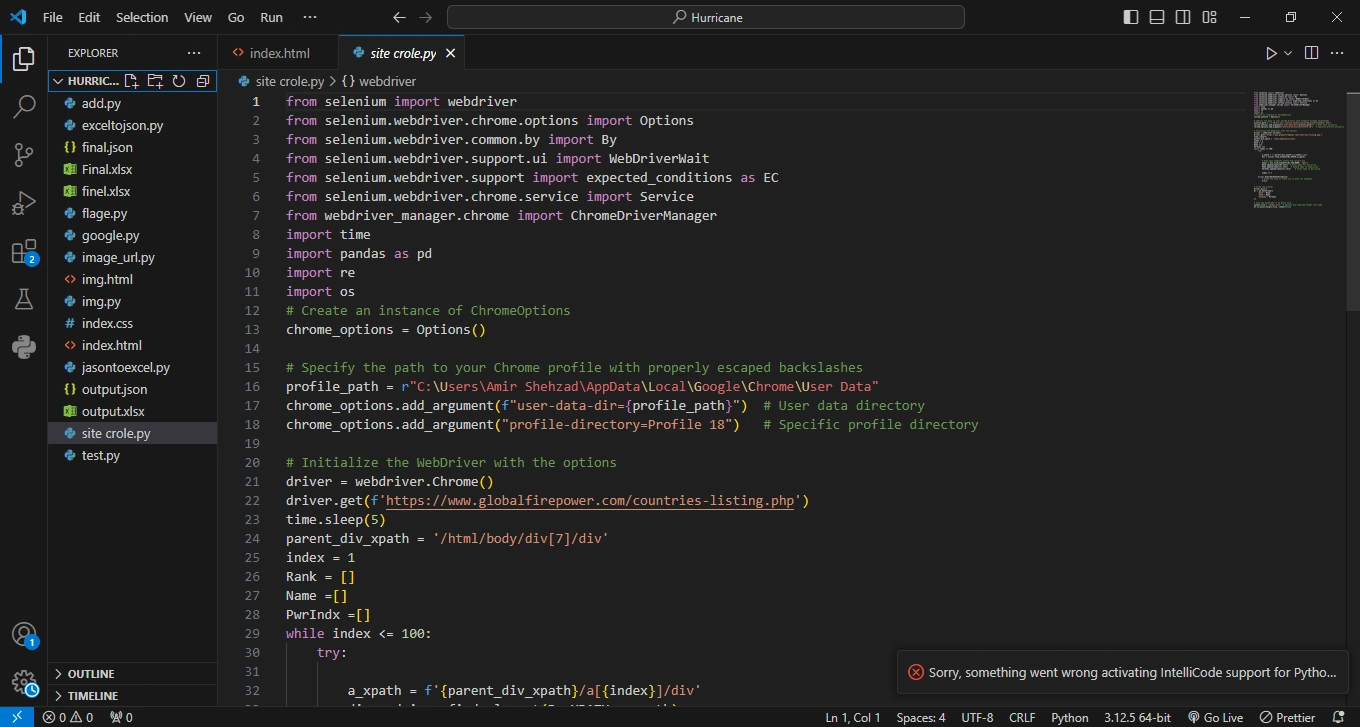Click the Split Editor Right icon
The image size is (1360, 727).
pos(1311,53)
